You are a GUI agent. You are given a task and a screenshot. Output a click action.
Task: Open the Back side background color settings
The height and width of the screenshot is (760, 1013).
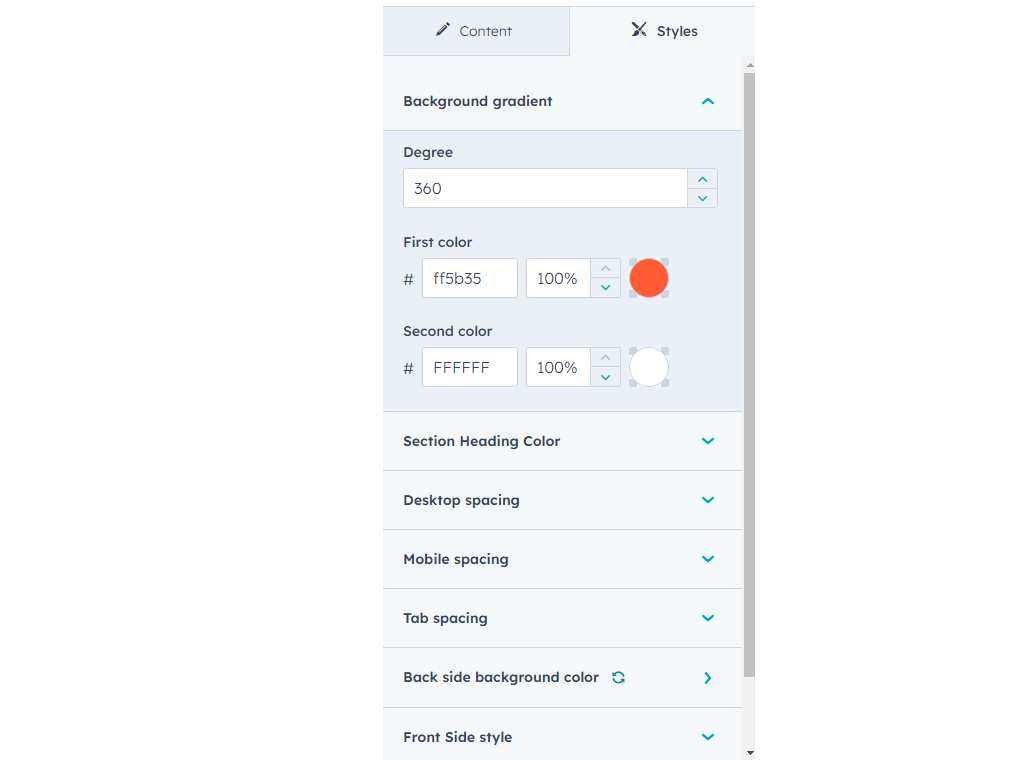[x=708, y=678]
